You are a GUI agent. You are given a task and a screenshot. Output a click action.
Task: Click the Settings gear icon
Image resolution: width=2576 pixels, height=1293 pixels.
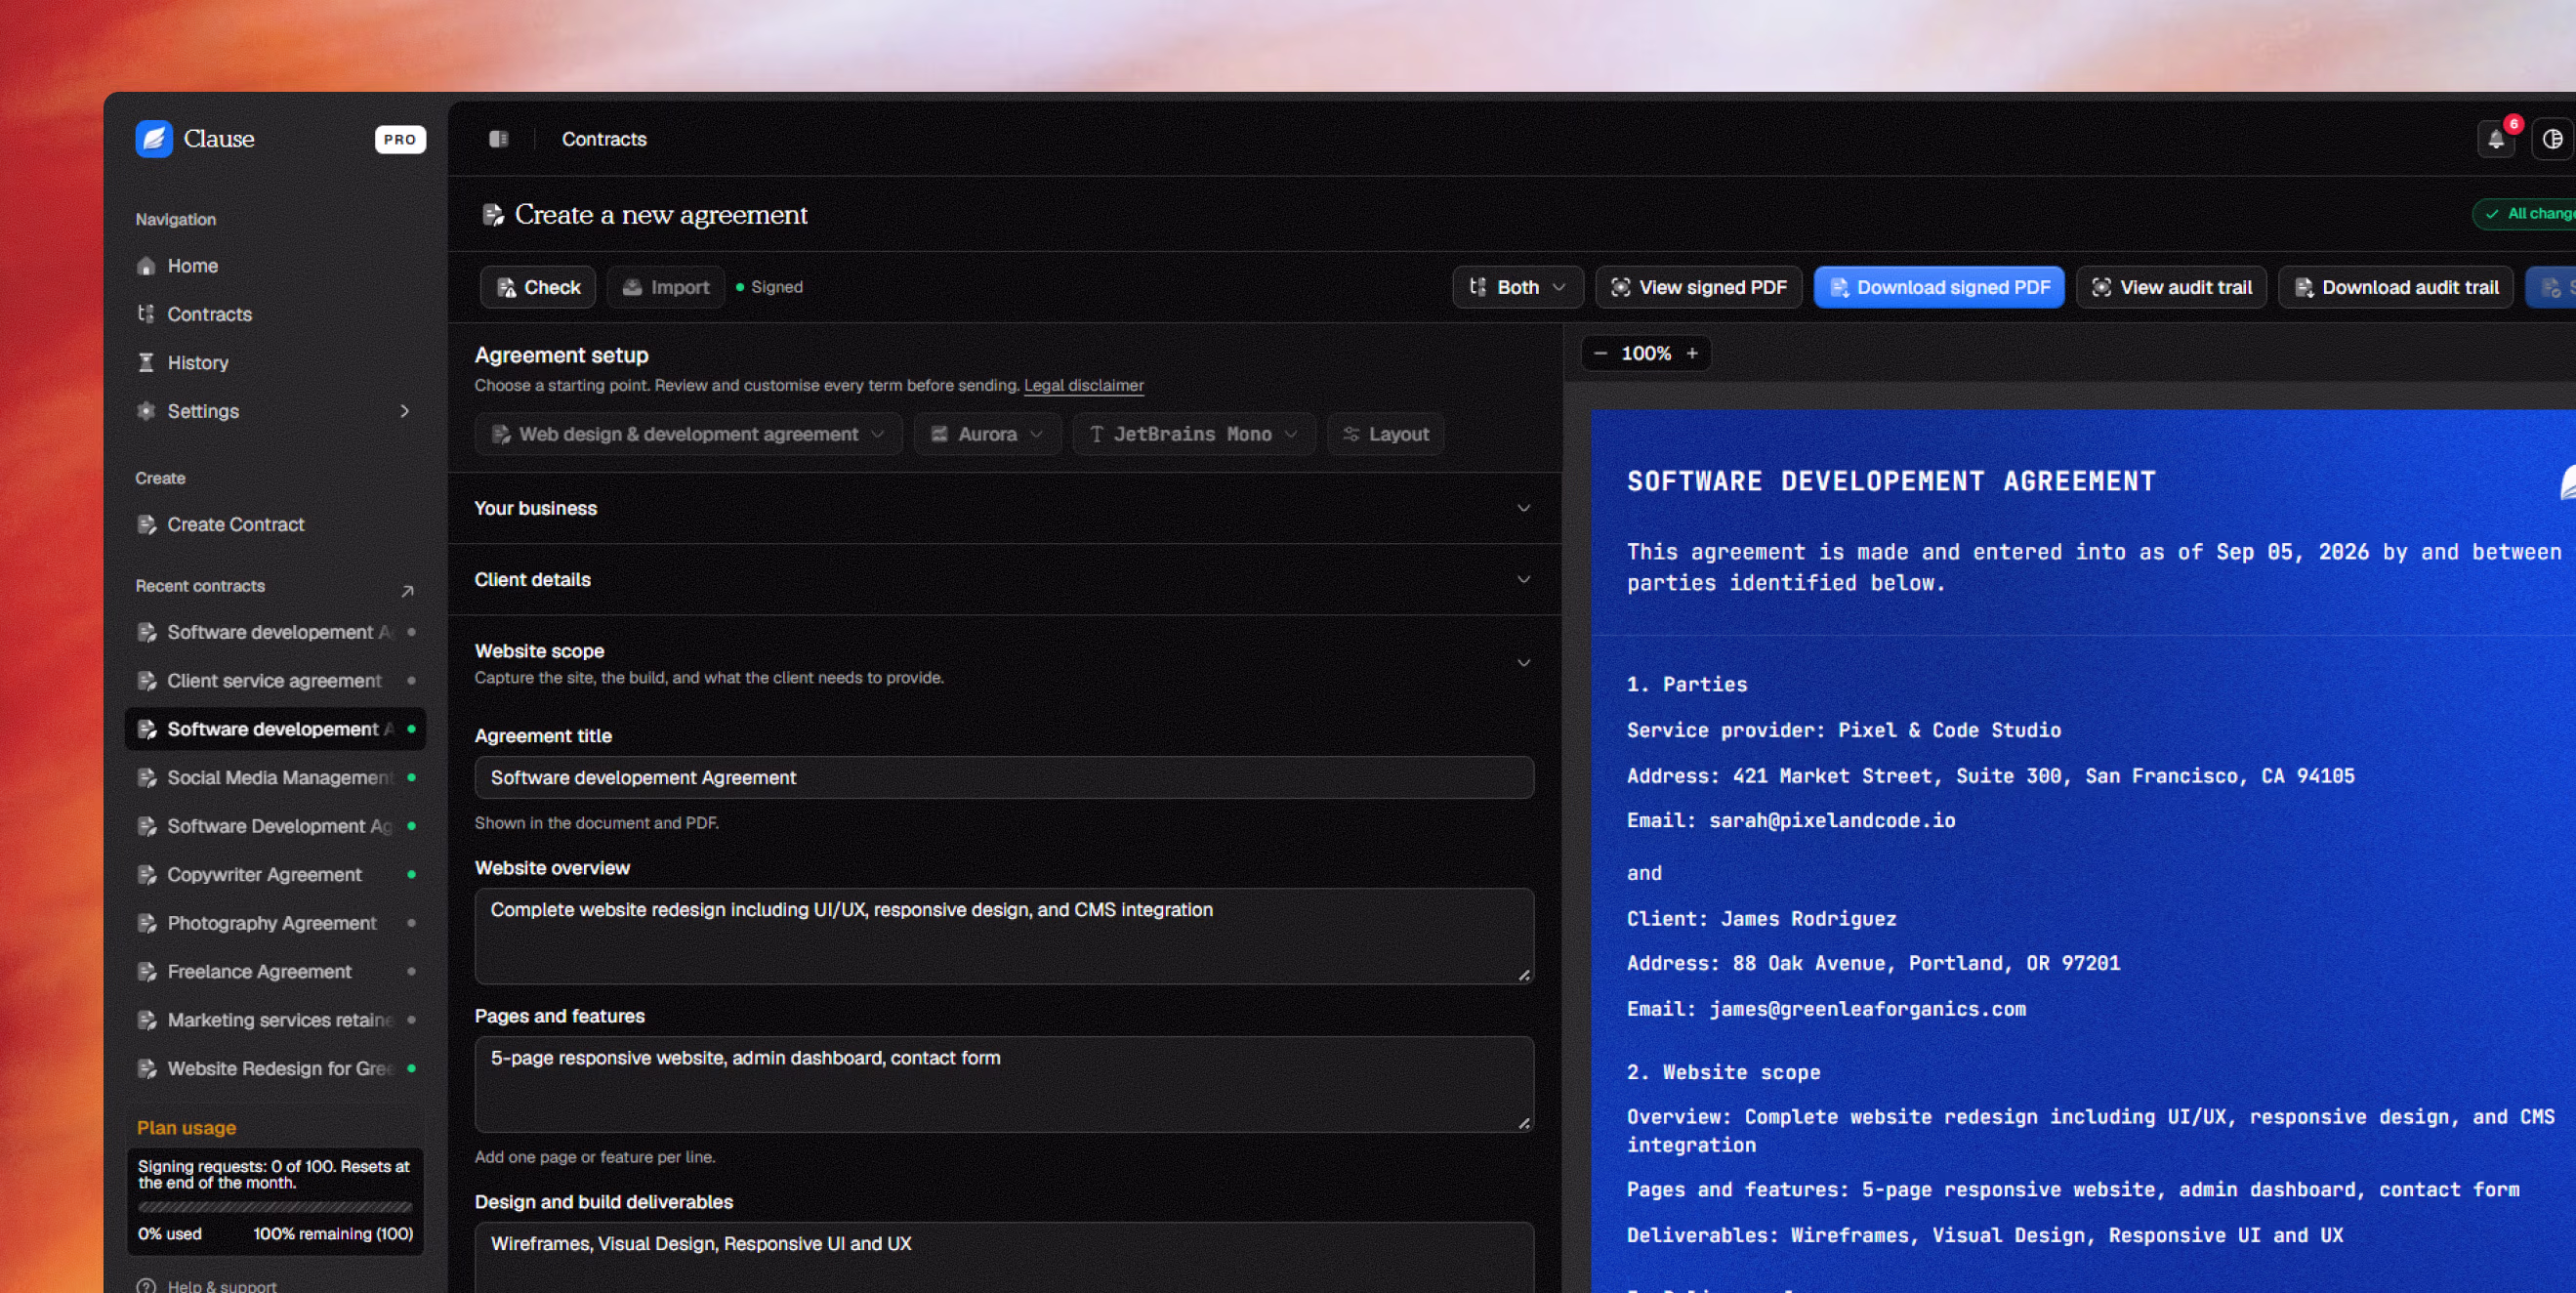pyautogui.click(x=146, y=411)
